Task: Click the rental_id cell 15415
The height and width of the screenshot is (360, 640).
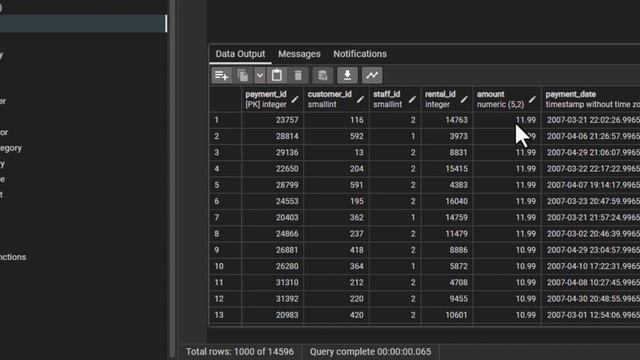Action: pyautogui.click(x=447, y=169)
